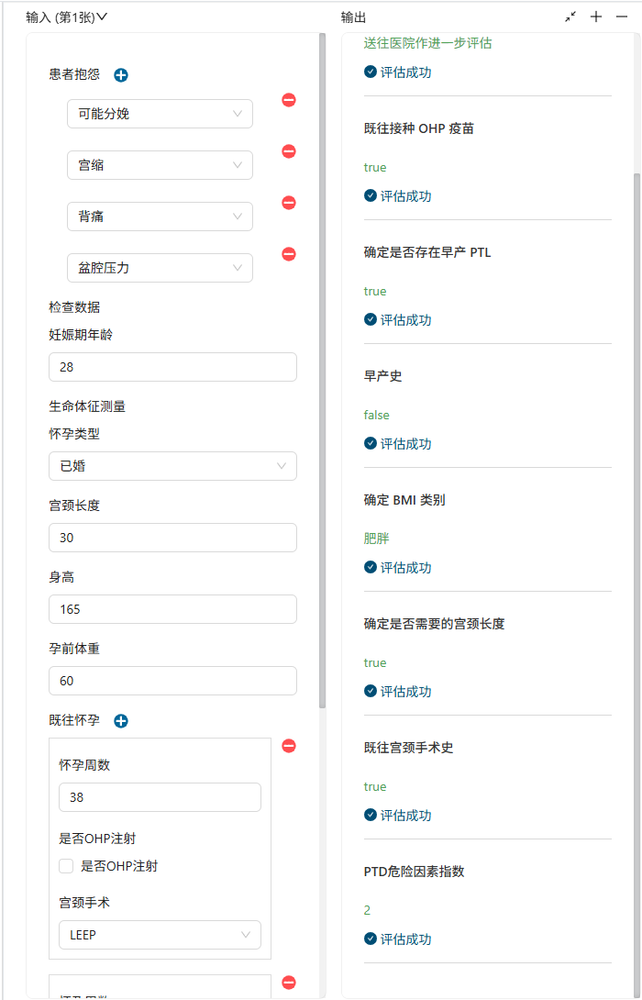Delete the 背痛 complaint row

289,203
